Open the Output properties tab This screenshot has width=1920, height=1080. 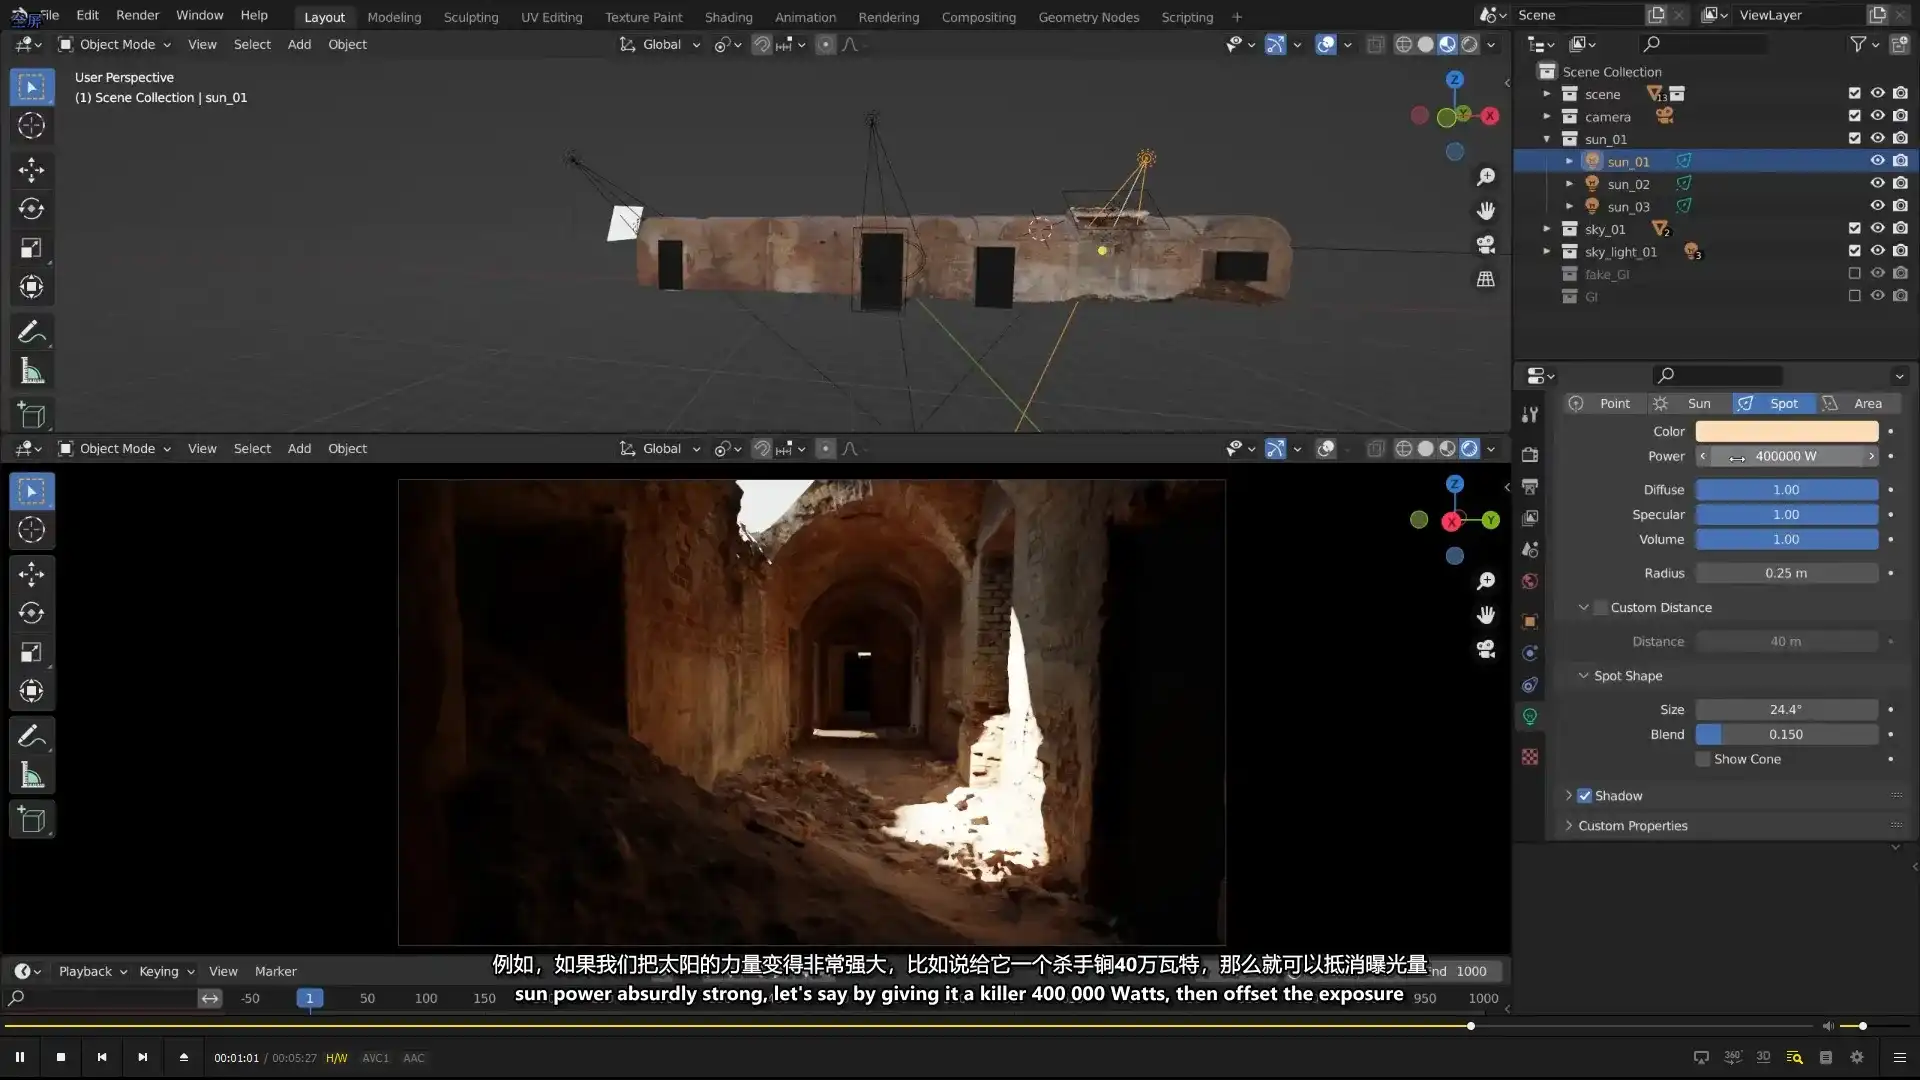coord(1530,487)
